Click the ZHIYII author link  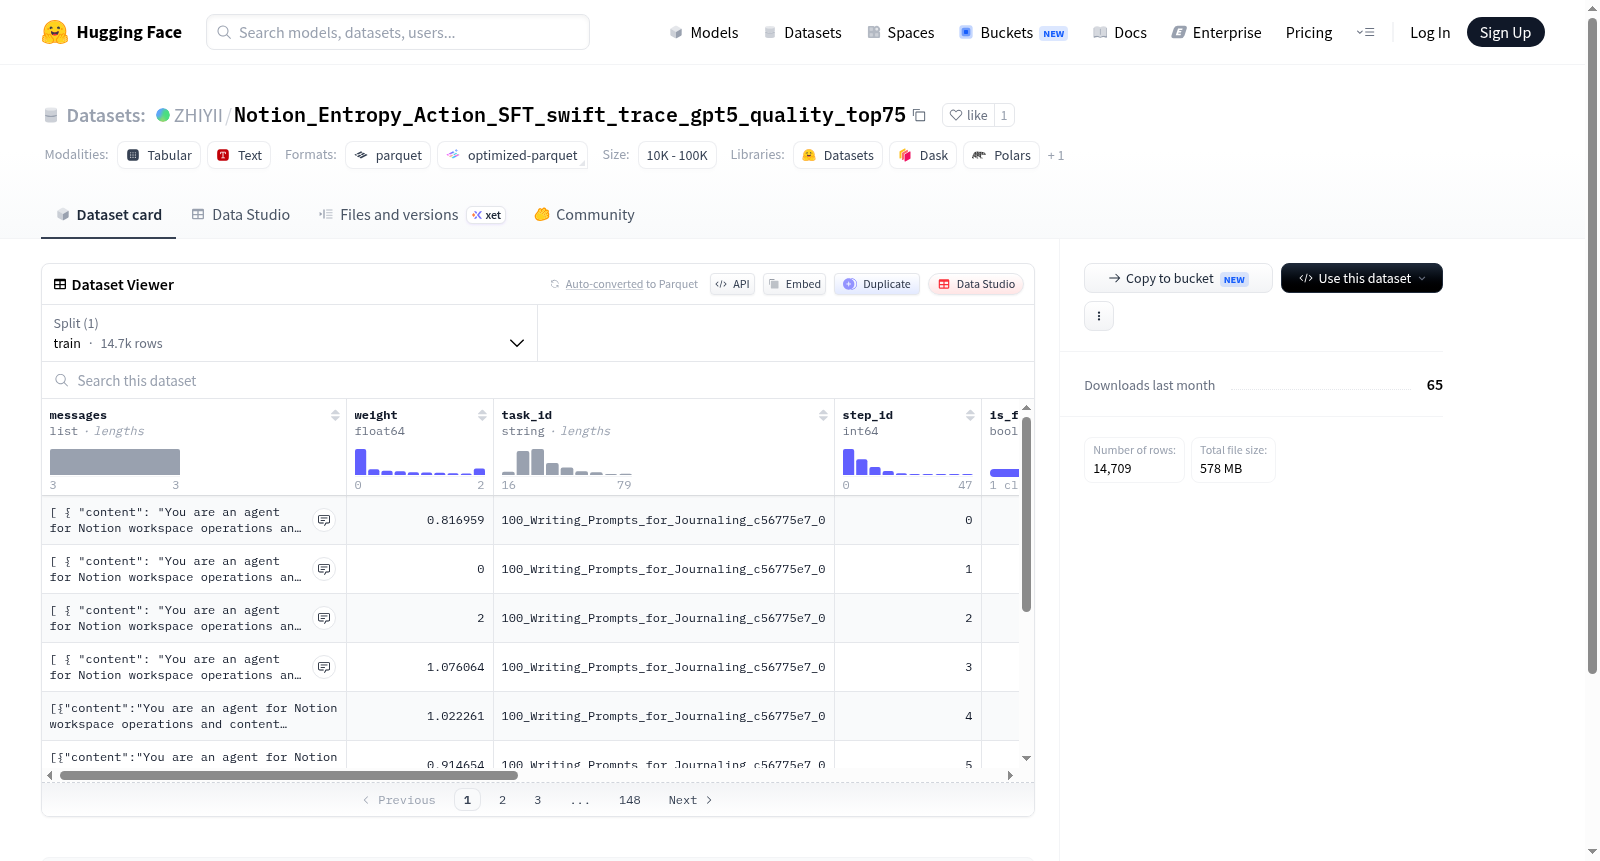[x=198, y=115]
